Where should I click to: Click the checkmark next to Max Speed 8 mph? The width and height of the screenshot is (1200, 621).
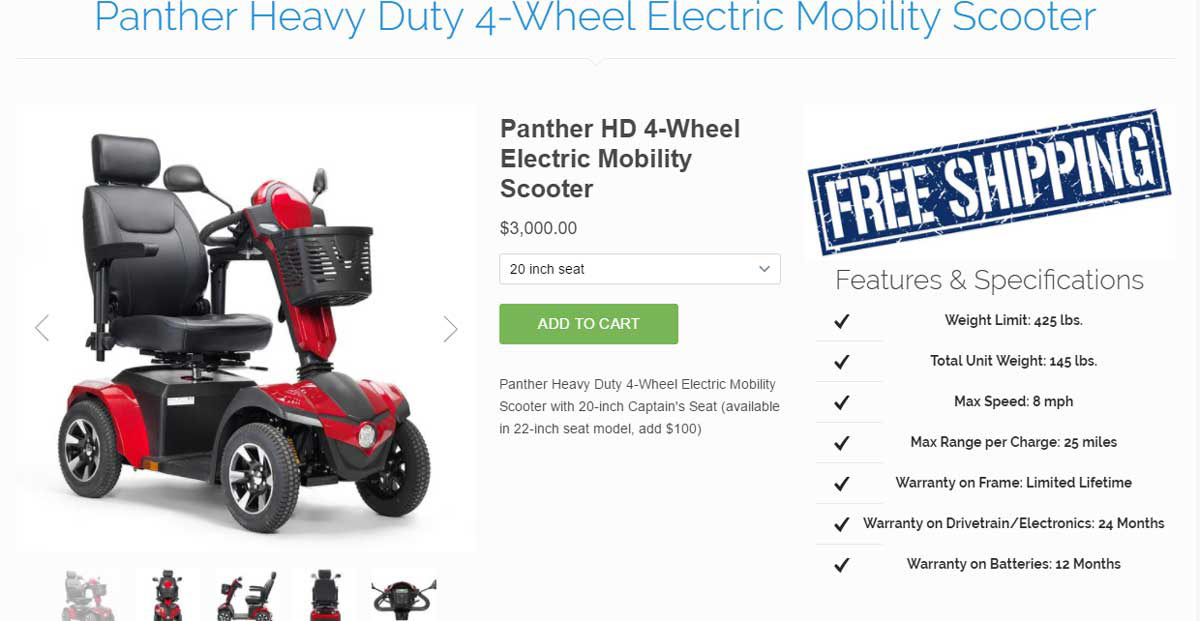(x=842, y=402)
